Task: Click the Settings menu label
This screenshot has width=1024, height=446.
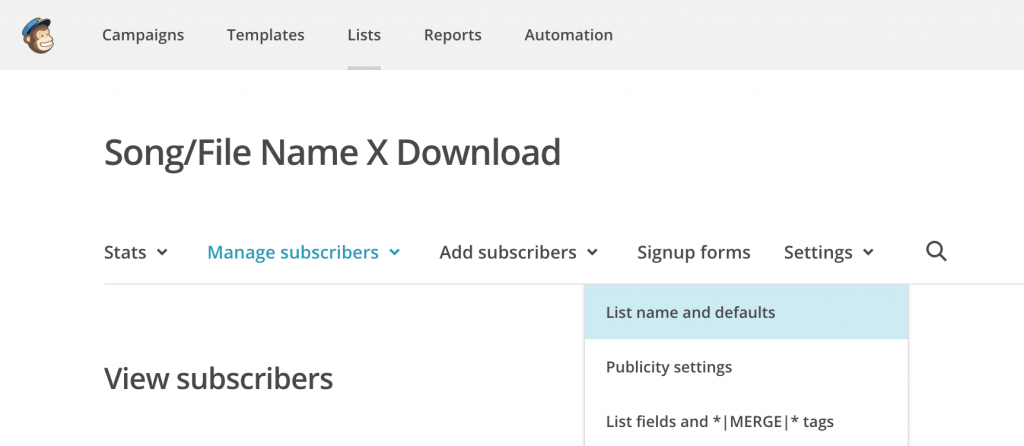Action: point(818,253)
